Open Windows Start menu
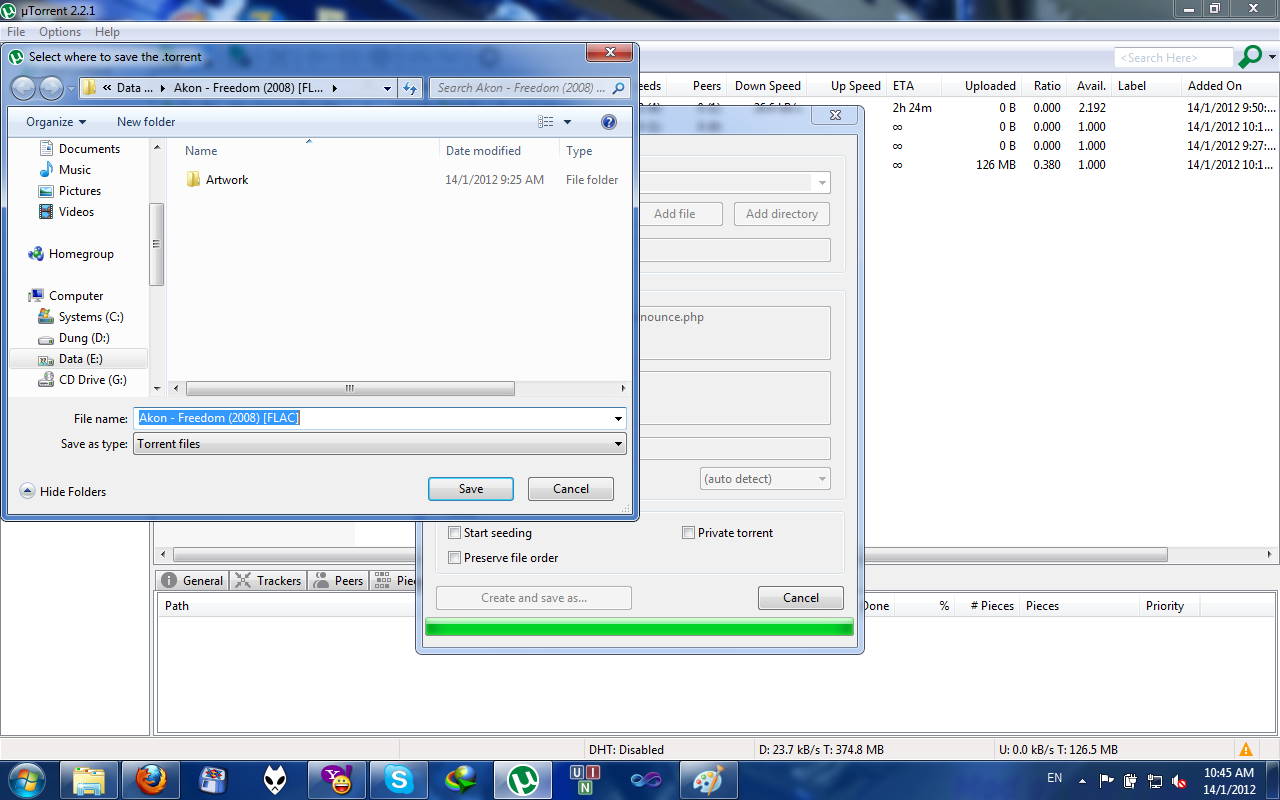1280x800 pixels. (x=27, y=779)
